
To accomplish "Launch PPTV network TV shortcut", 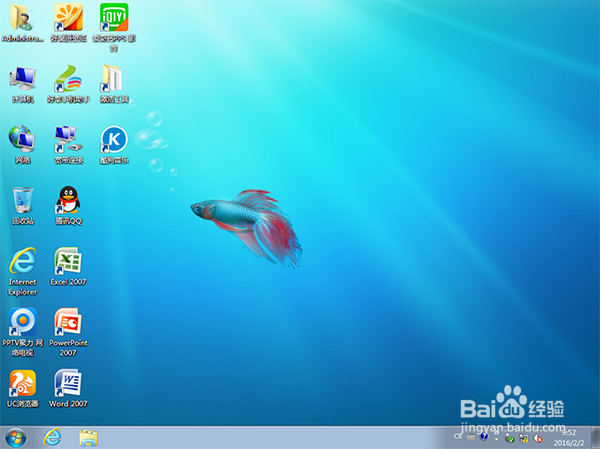I will pos(23,332).
